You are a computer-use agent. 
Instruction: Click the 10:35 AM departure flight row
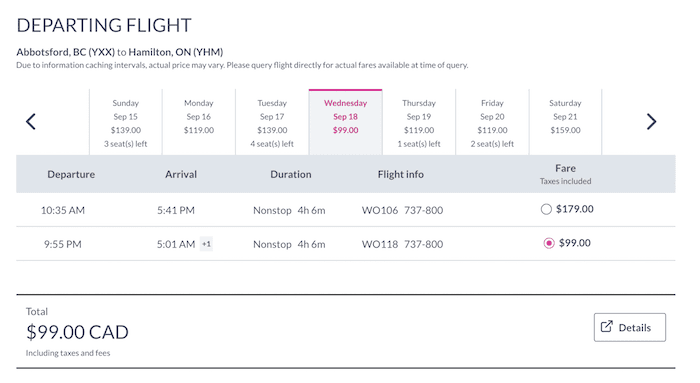346,210
